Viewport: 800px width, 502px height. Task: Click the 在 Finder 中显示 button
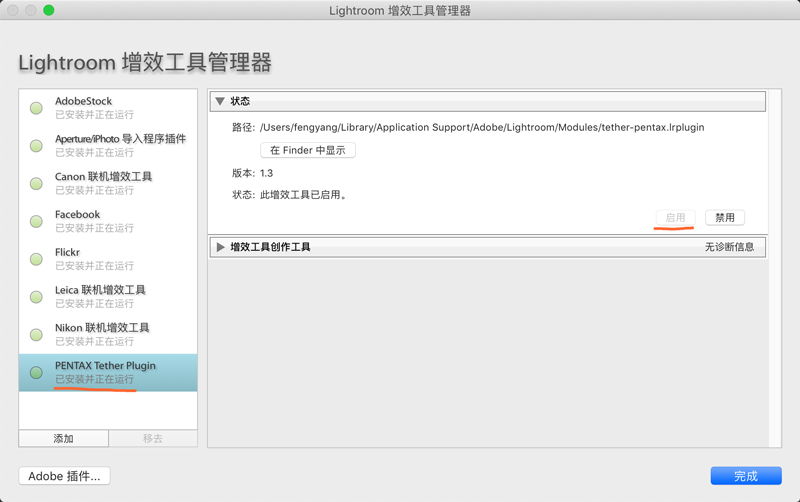pyautogui.click(x=308, y=150)
